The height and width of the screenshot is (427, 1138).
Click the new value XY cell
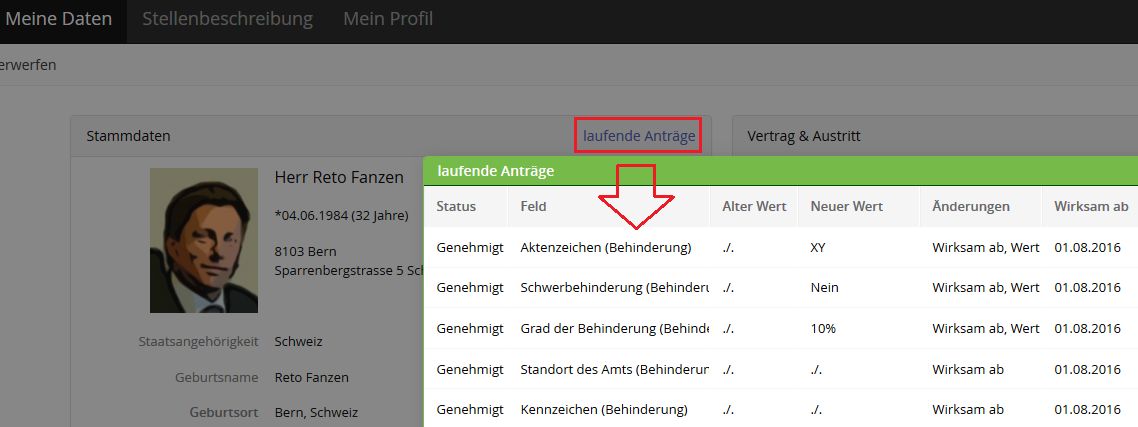pos(818,248)
